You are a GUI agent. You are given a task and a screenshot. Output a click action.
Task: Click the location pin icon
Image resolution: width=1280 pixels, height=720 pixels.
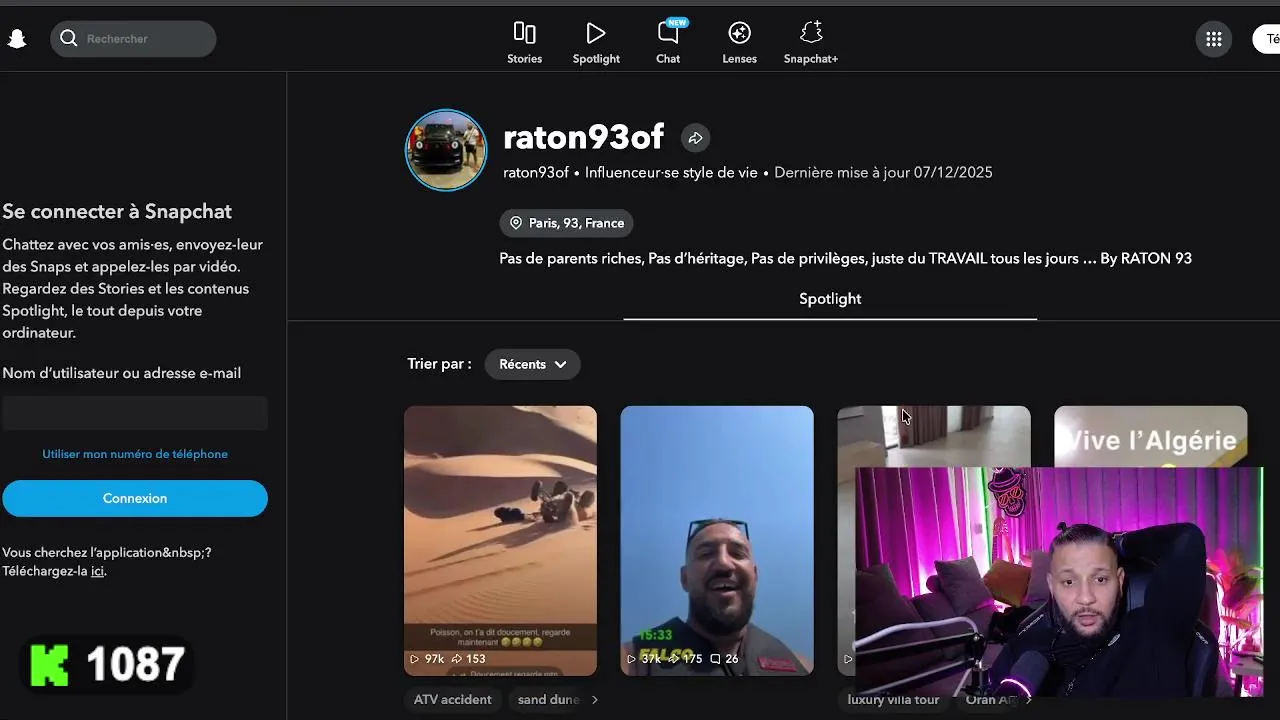point(516,223)
